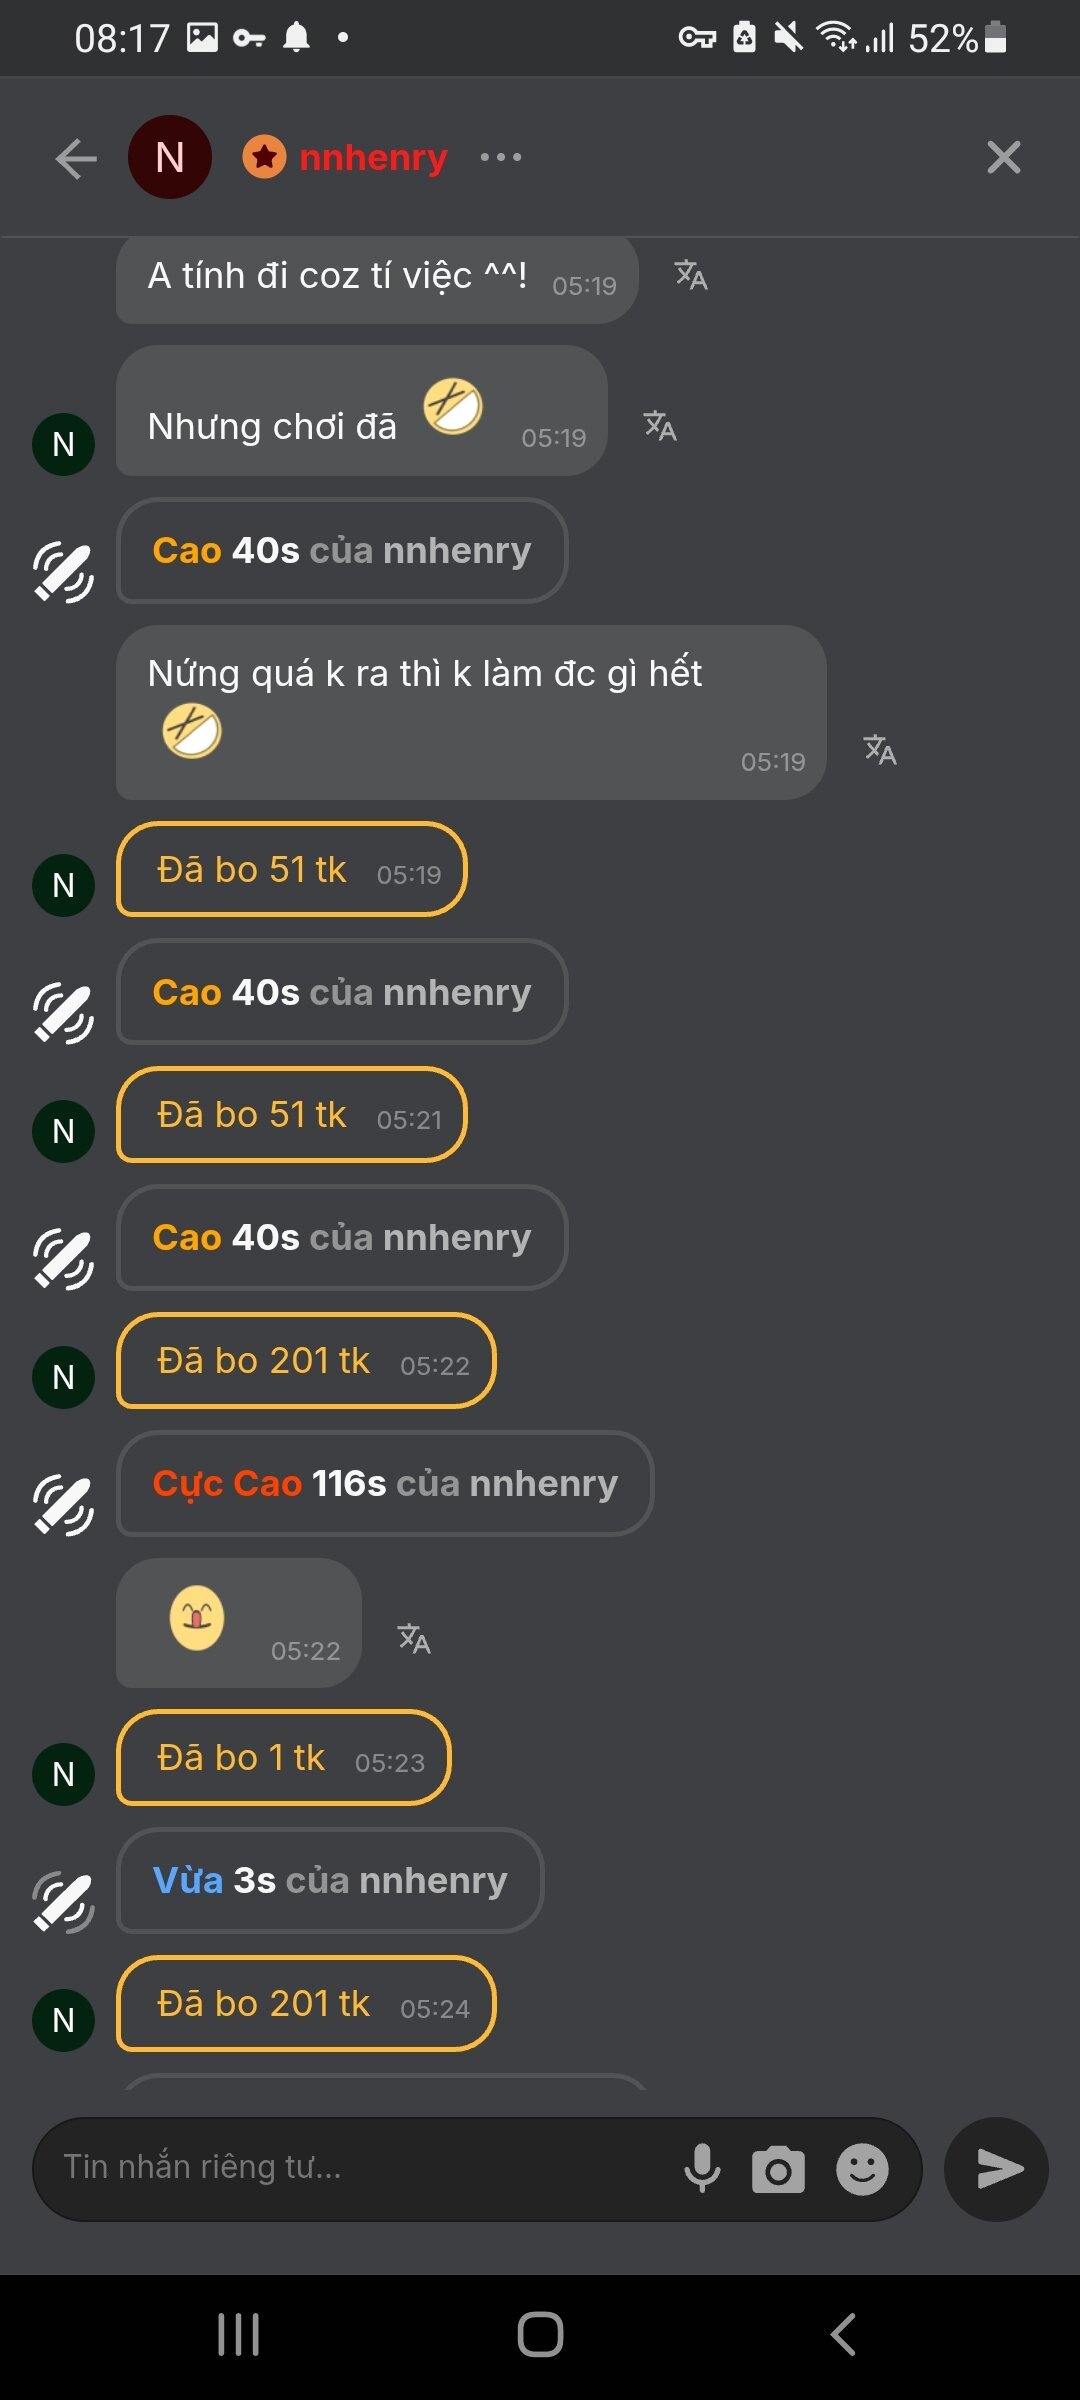This screenshot has width=1080, height=2400.
Task: Open Android recent apps button
Action: click(239, 2335)
